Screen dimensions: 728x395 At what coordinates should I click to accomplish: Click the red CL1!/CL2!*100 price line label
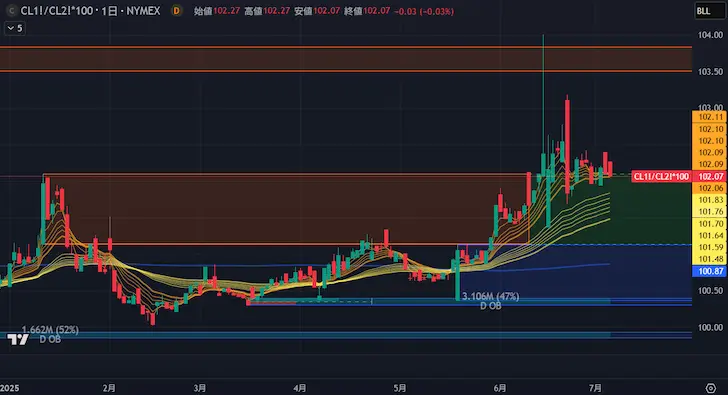(661, 176)
